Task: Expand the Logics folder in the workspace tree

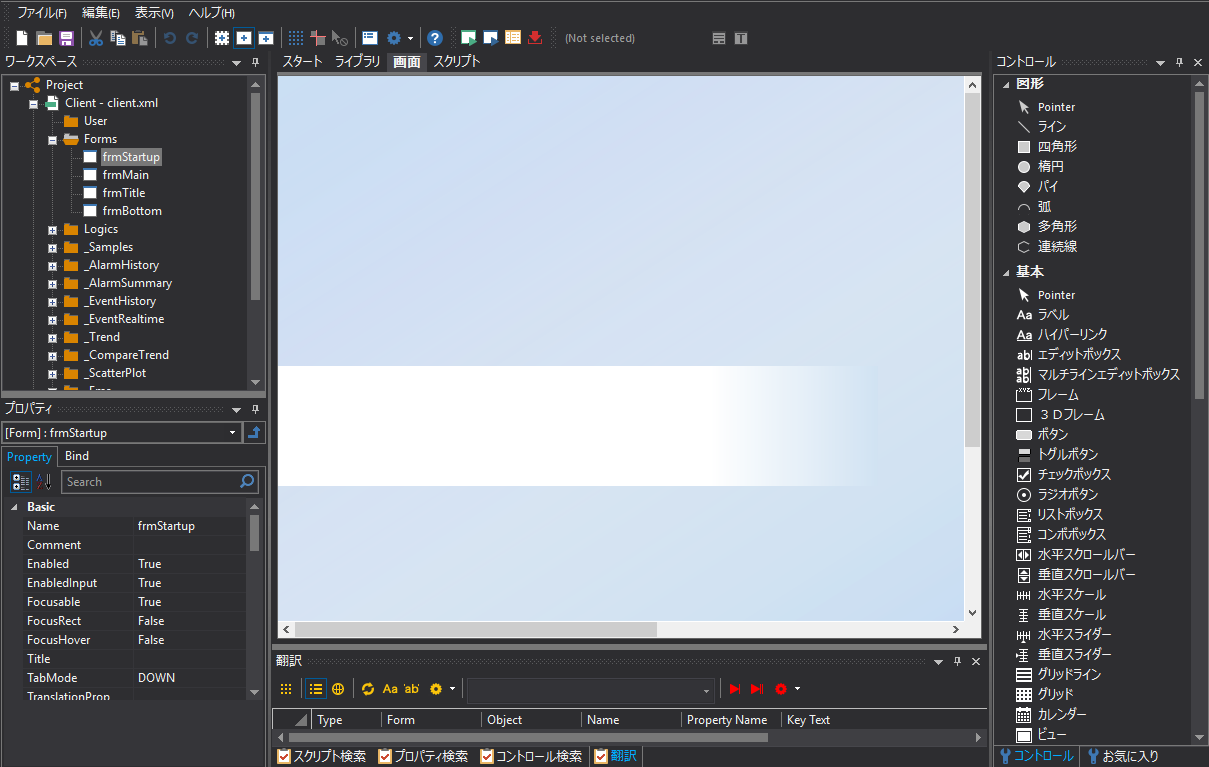Action: pos(52,229)
